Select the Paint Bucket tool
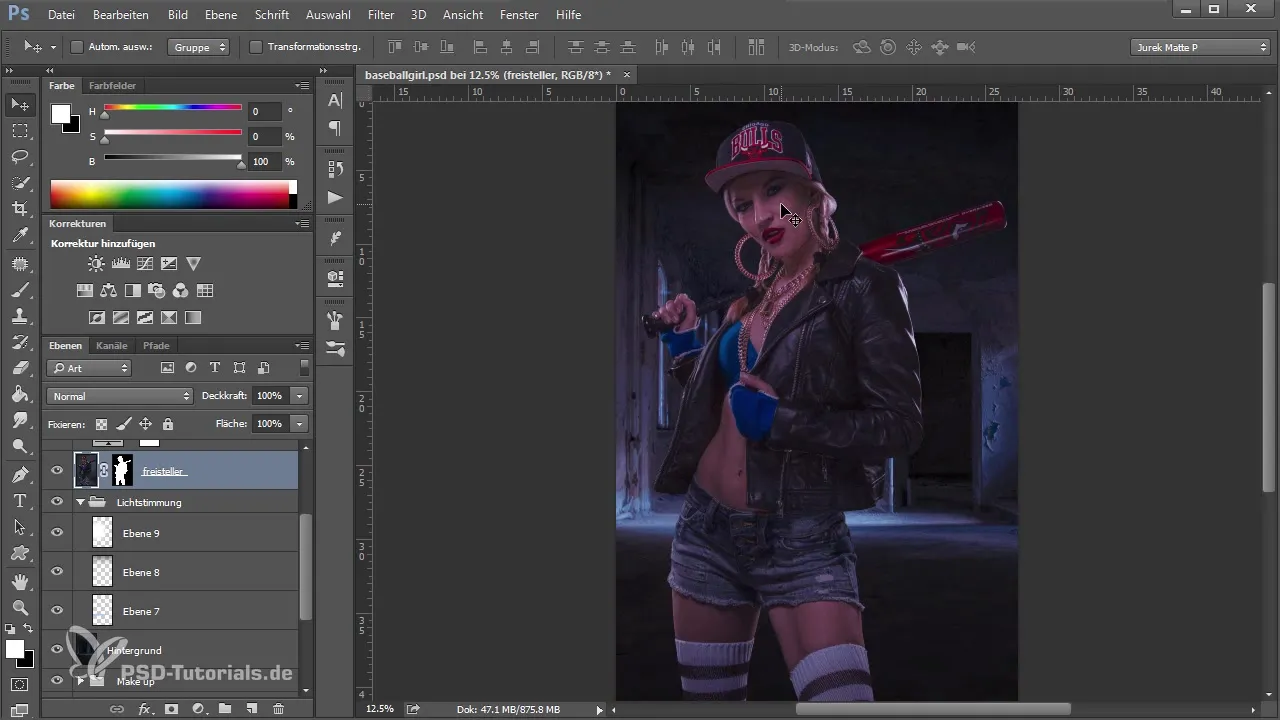This screenshot has height=720, width=1280. [x=20, y=394]
